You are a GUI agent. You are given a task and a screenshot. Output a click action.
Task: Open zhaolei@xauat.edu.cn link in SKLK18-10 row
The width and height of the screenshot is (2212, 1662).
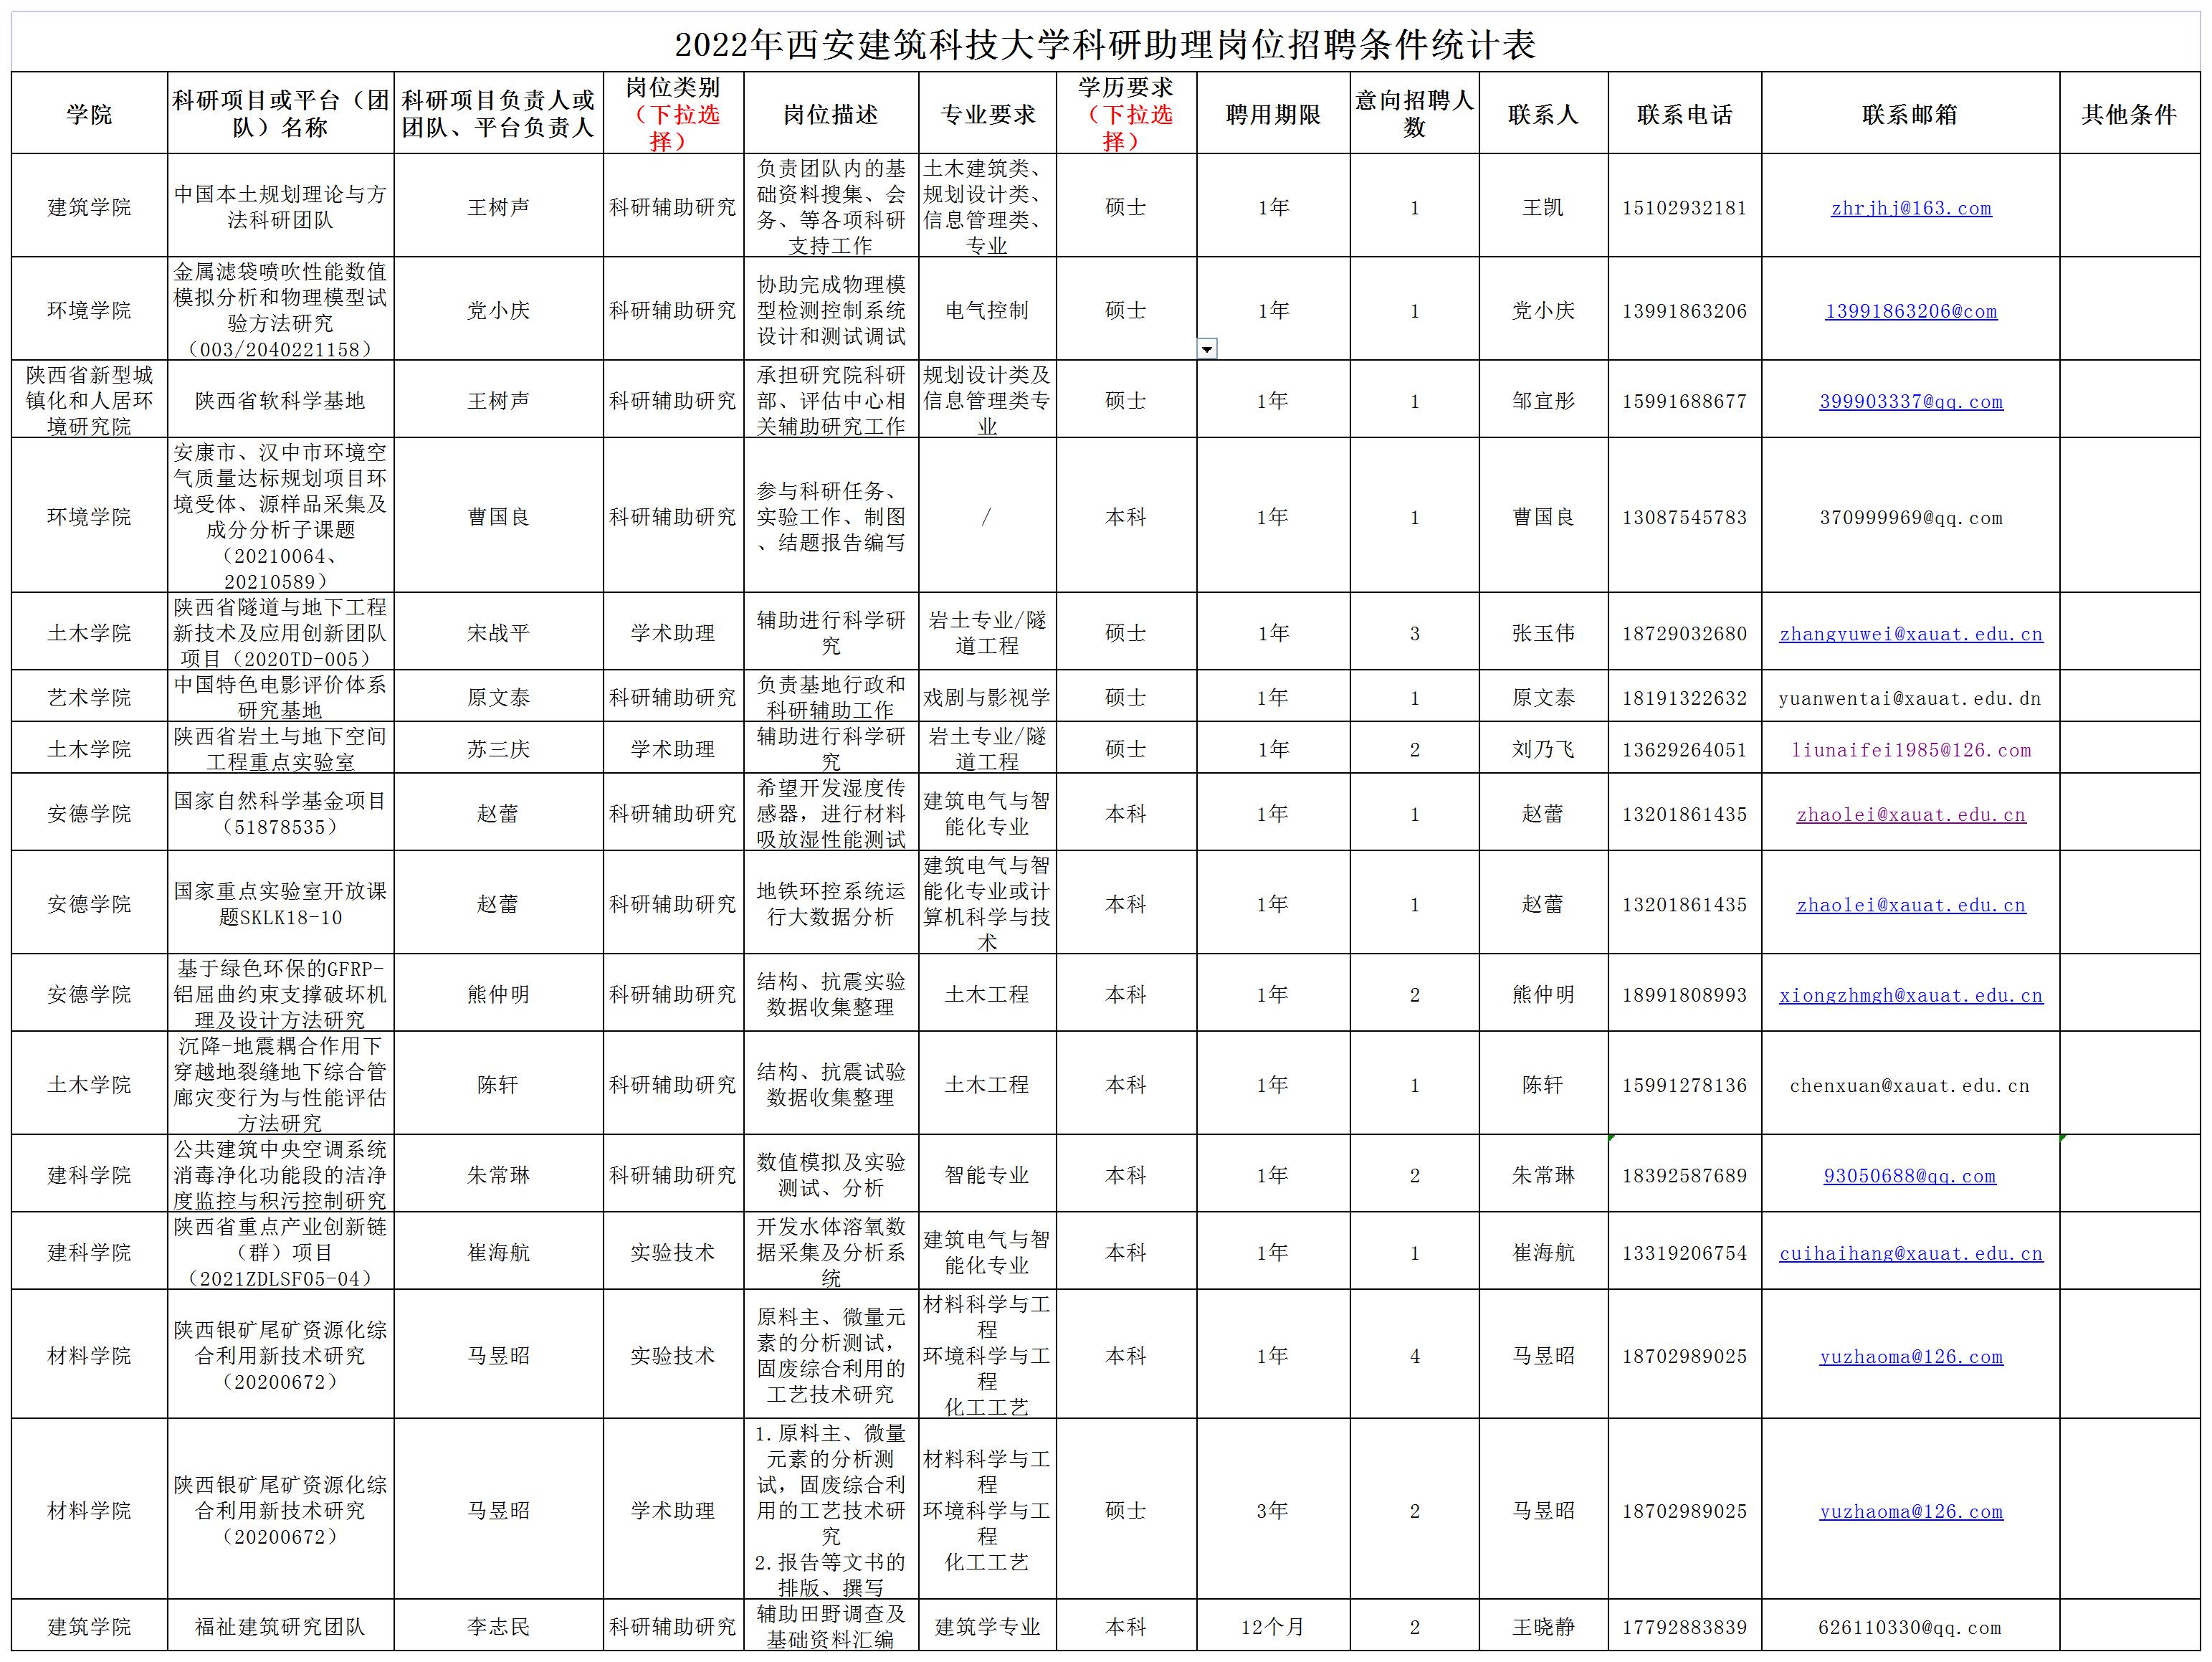(1910, 905)
